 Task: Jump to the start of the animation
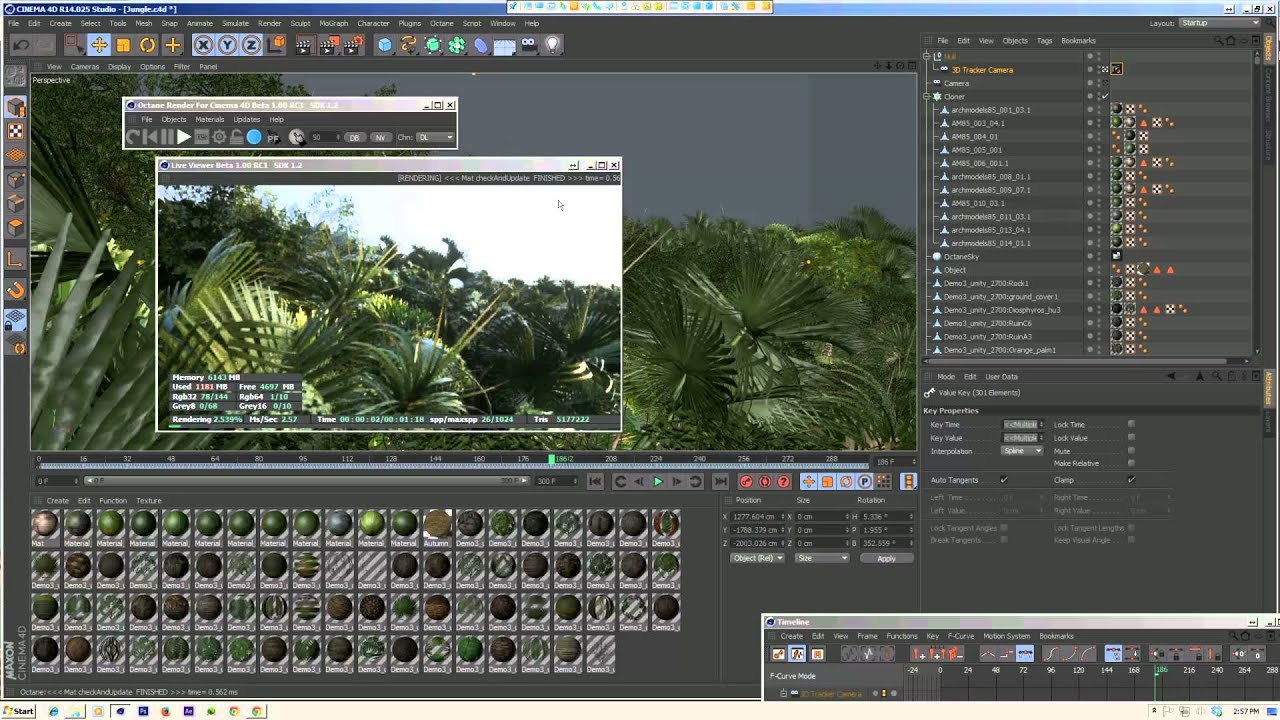[x=595, y=482]
